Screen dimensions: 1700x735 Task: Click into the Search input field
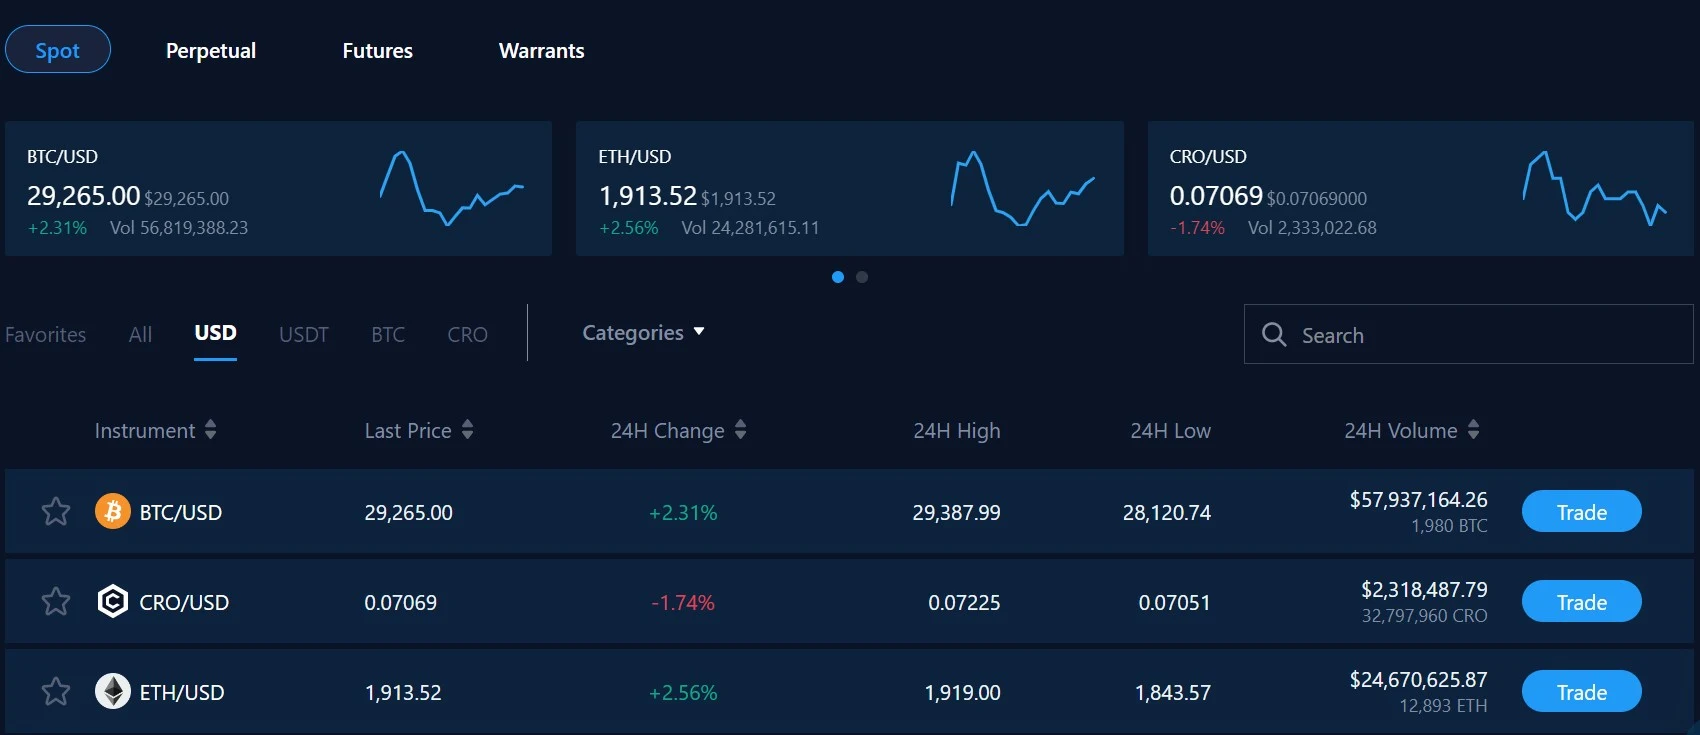pos(1468,334)
